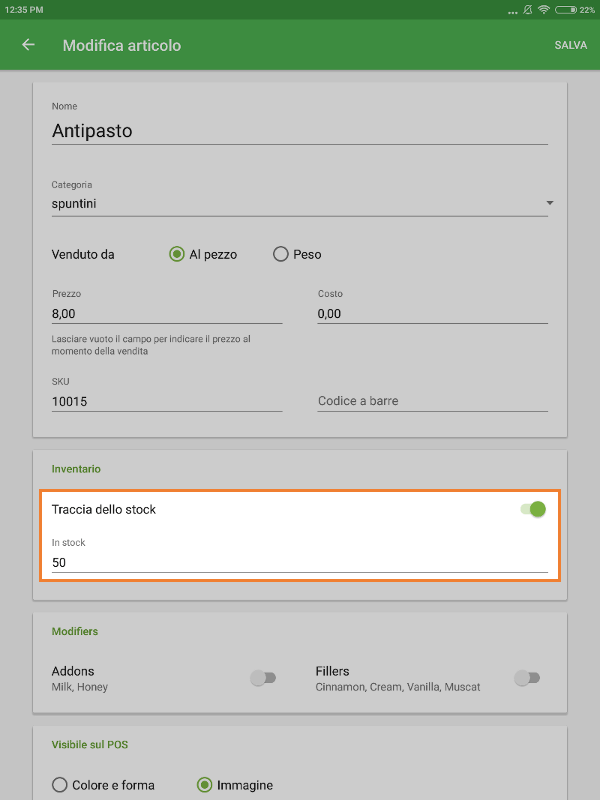This screenshot has width=600, height=800.
Task: Edit the Prezzo field showing 8,00
Action: 167,313
